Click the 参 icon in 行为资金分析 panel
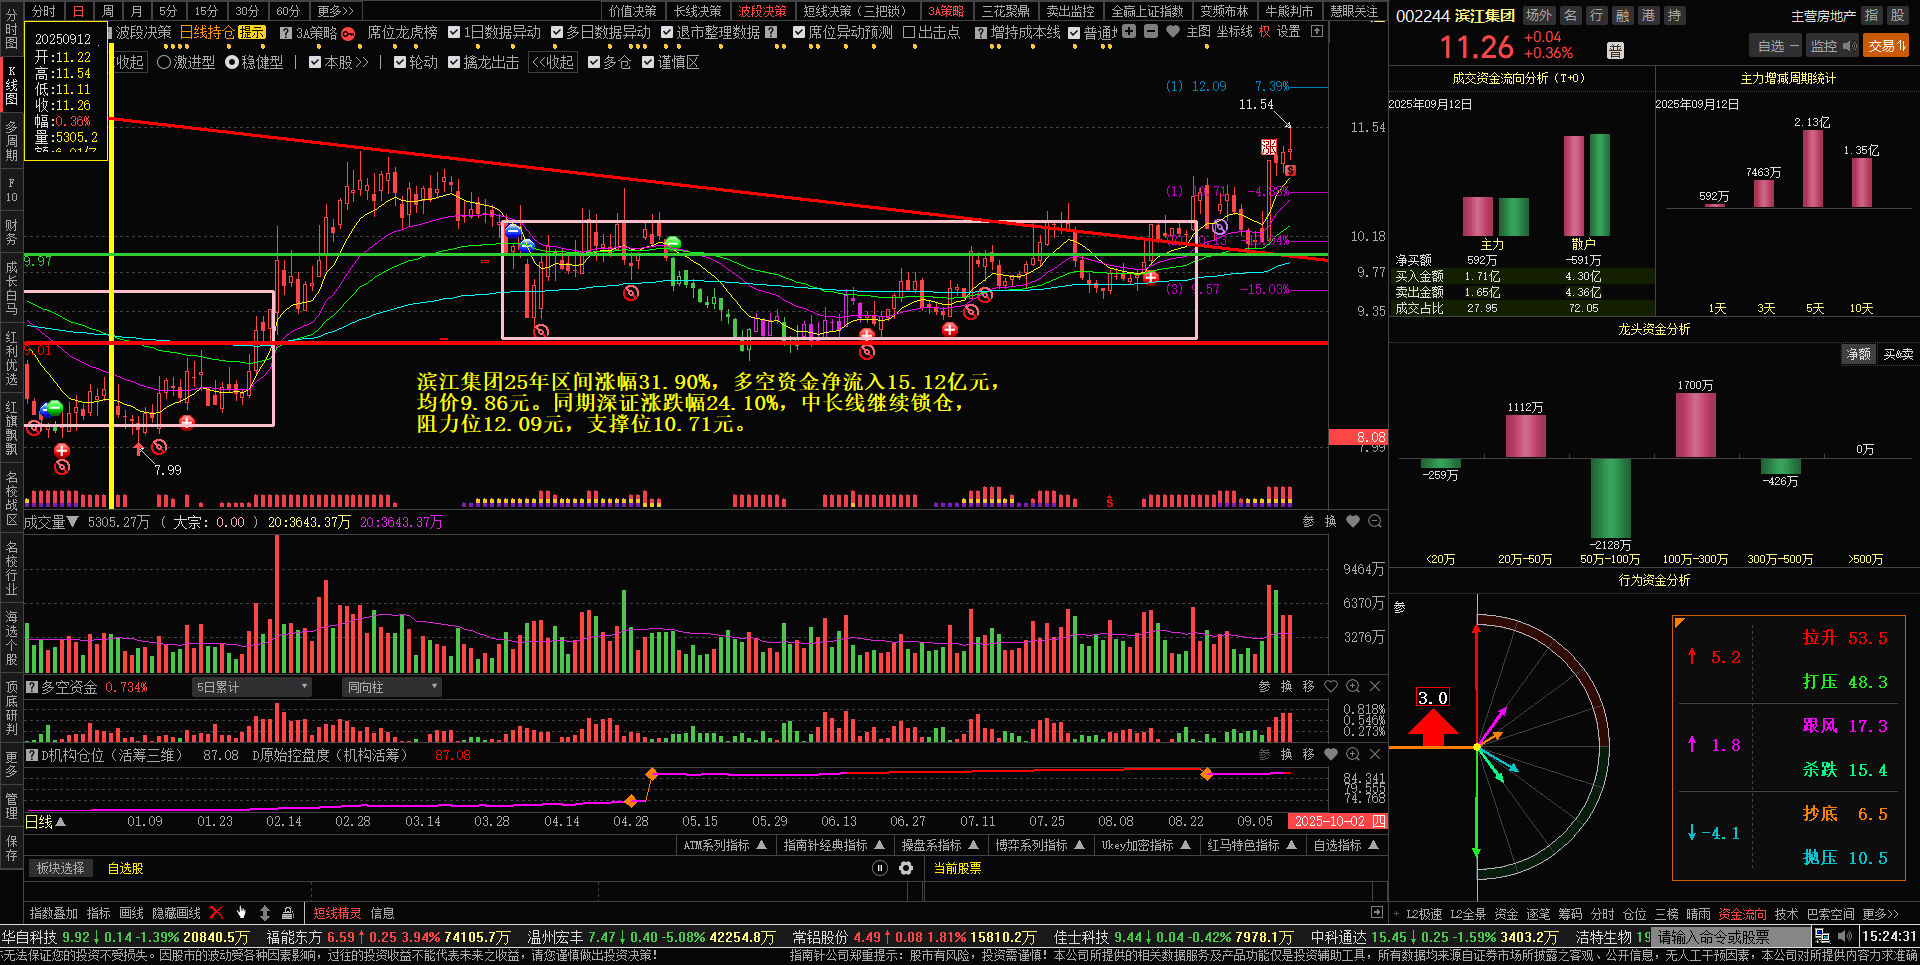Screen dimensions: 1920x965 (1400, 607)
